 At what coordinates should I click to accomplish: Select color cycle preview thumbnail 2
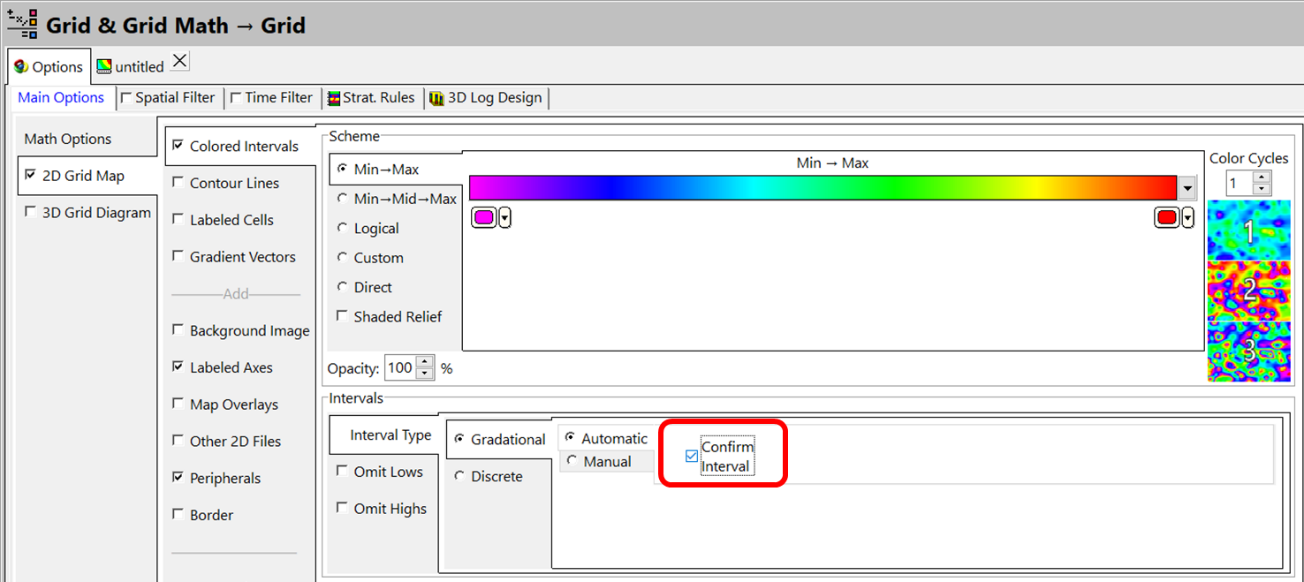coord(1248,290)
